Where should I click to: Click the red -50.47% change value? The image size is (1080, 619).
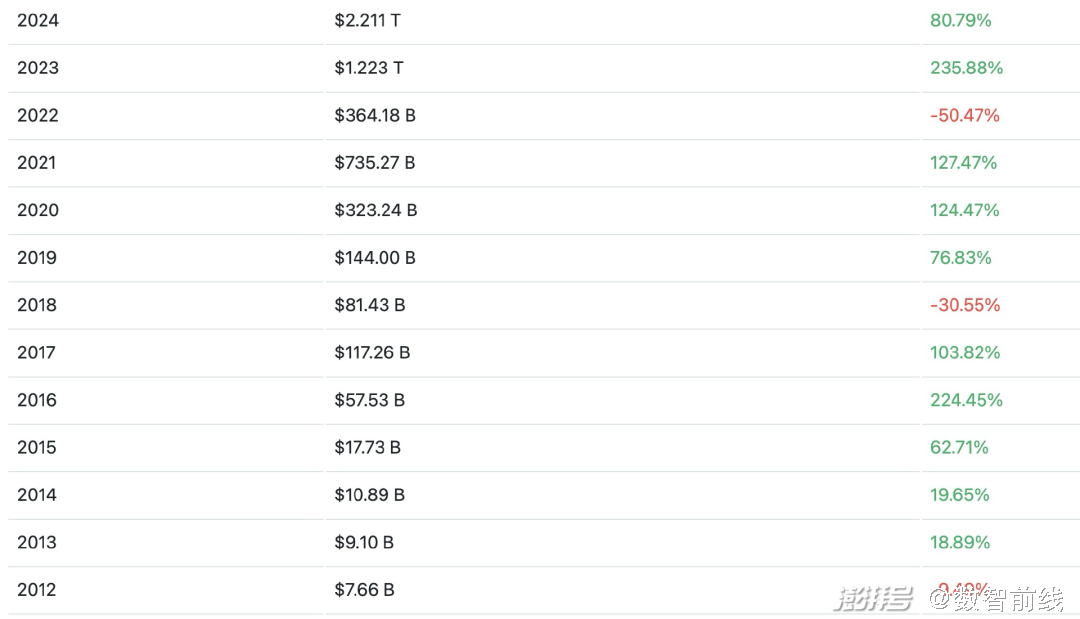pos(964,115)
